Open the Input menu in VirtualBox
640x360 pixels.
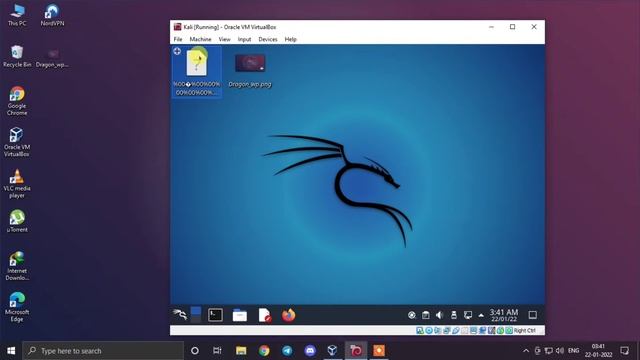[244, 39]
